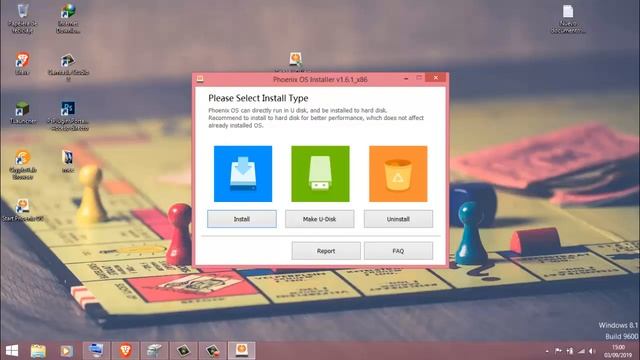Screen dimensions: 640x360
Task: Select the Start Phoenix OS desktop shortcut
Action: 23,210
